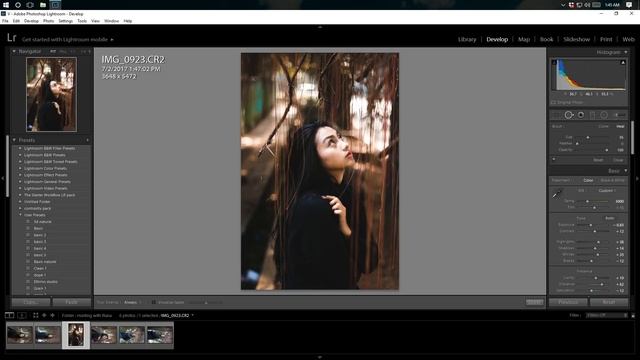The width and height of the screenshot is (640, 360).
Task: Click Done in the toolbar
Action: [x=535, y=302]
